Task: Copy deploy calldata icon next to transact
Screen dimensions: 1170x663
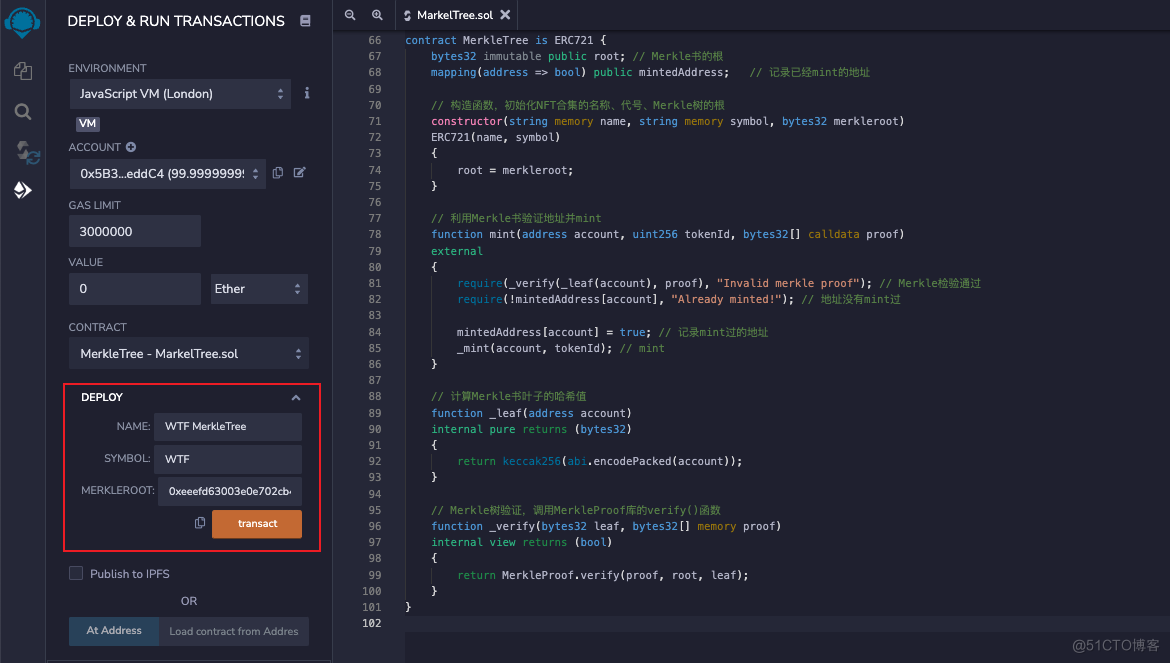Action: [x=200, y=523]
